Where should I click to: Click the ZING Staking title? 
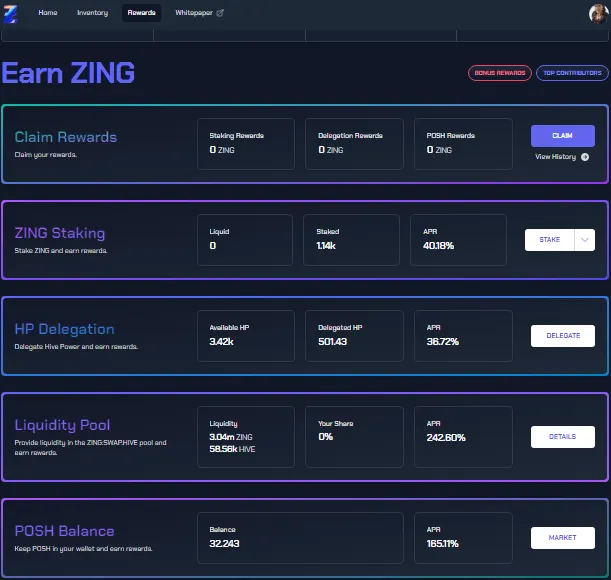pos(60,233)
